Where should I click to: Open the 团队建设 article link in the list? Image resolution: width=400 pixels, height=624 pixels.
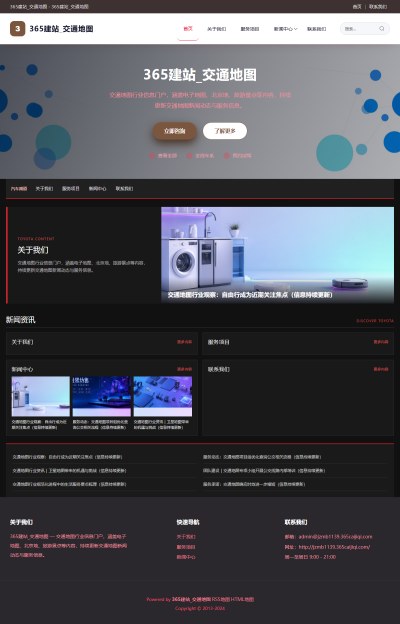click(x=264, y=470)
